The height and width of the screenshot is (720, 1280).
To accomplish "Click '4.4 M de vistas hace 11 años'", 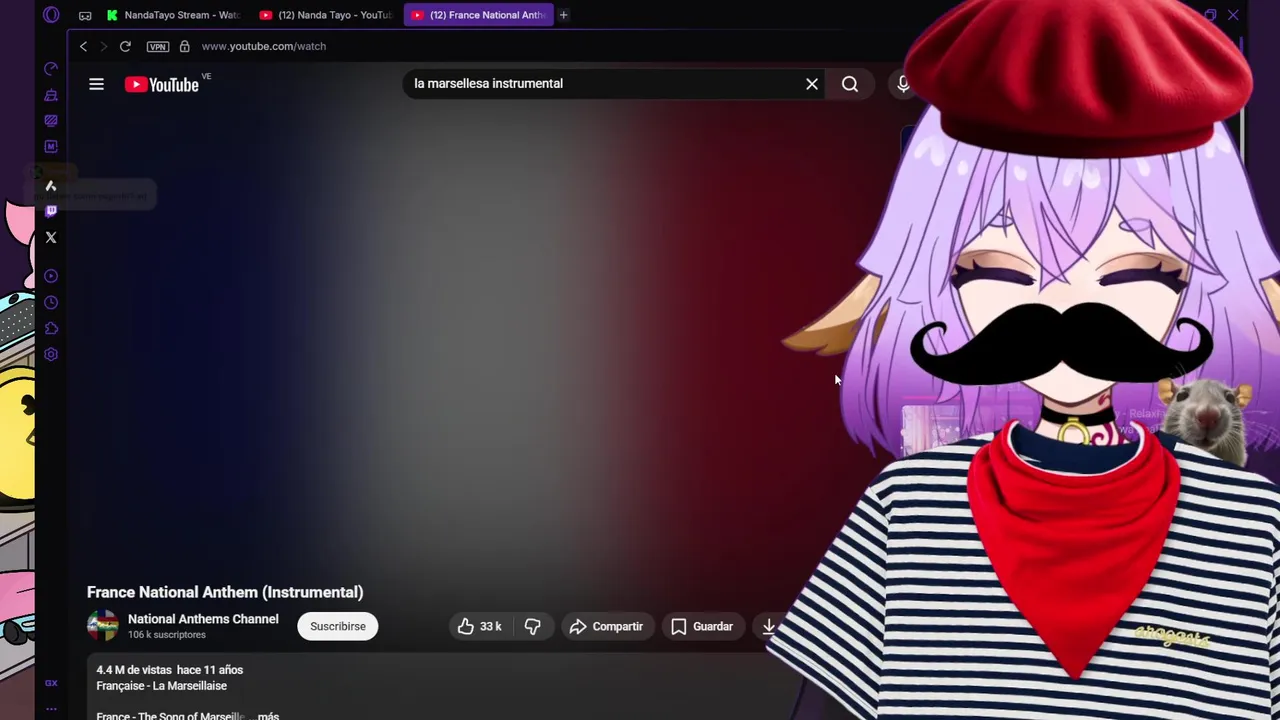I will click(170, 670).
